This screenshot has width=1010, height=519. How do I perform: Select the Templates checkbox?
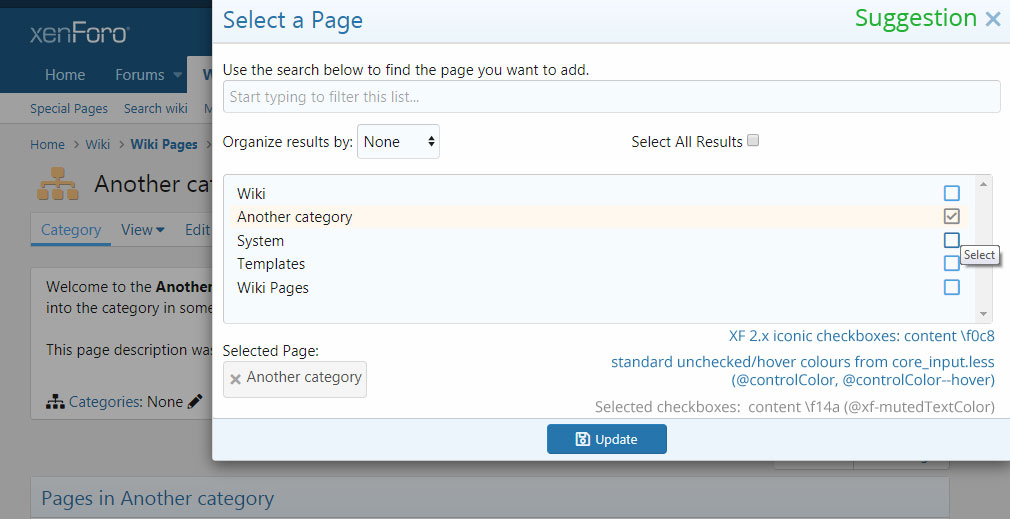pos(951,264)
